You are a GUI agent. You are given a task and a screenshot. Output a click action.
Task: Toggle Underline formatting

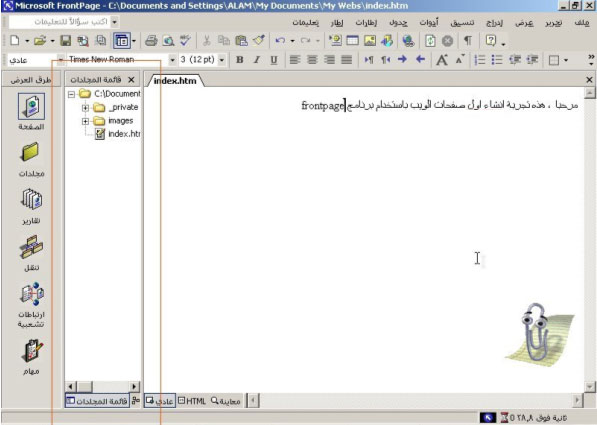click(273, 60)
